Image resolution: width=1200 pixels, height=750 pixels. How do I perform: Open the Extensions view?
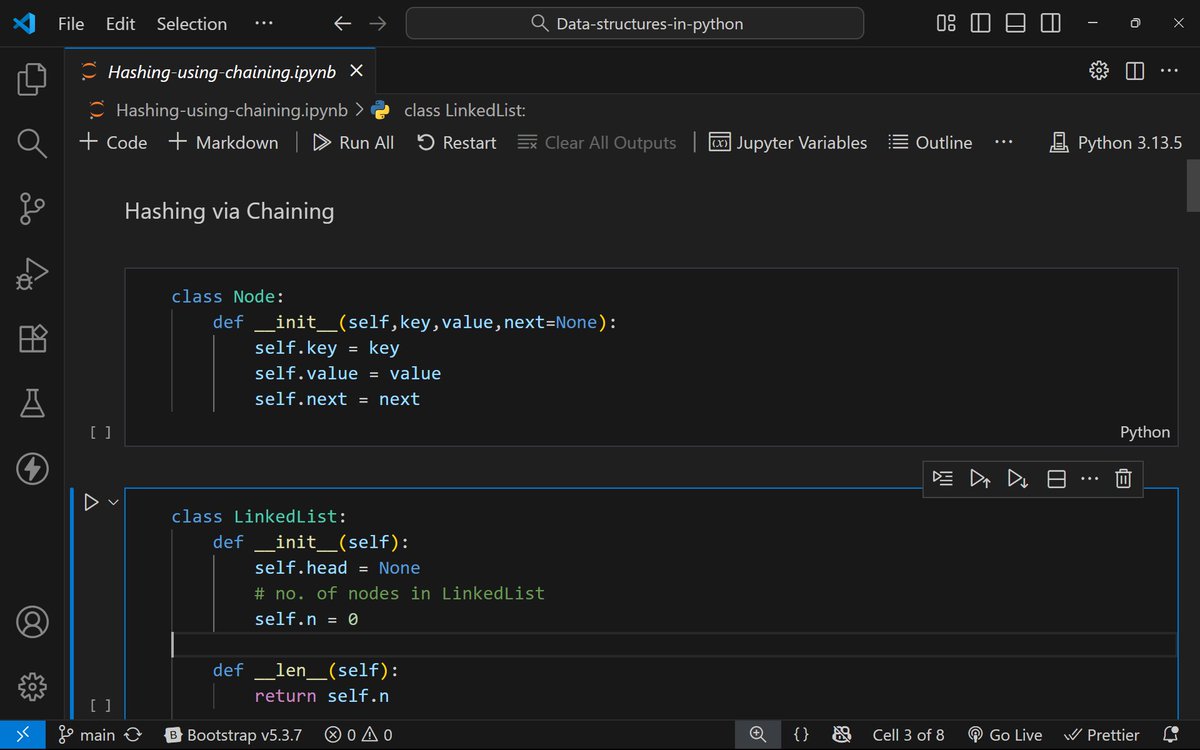pyautogui.click(x=31, y=338)
